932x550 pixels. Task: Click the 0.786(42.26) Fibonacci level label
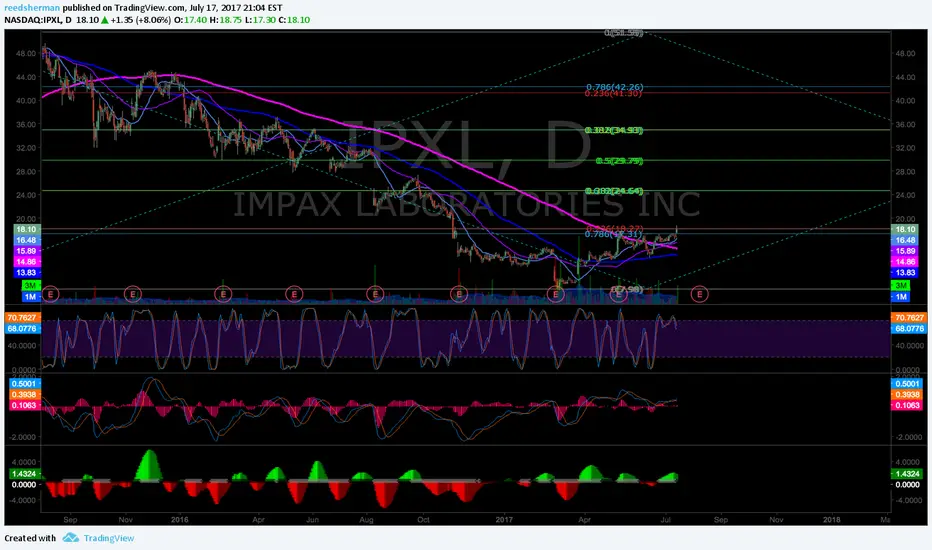pyautogui.click(x=614, y=87)
